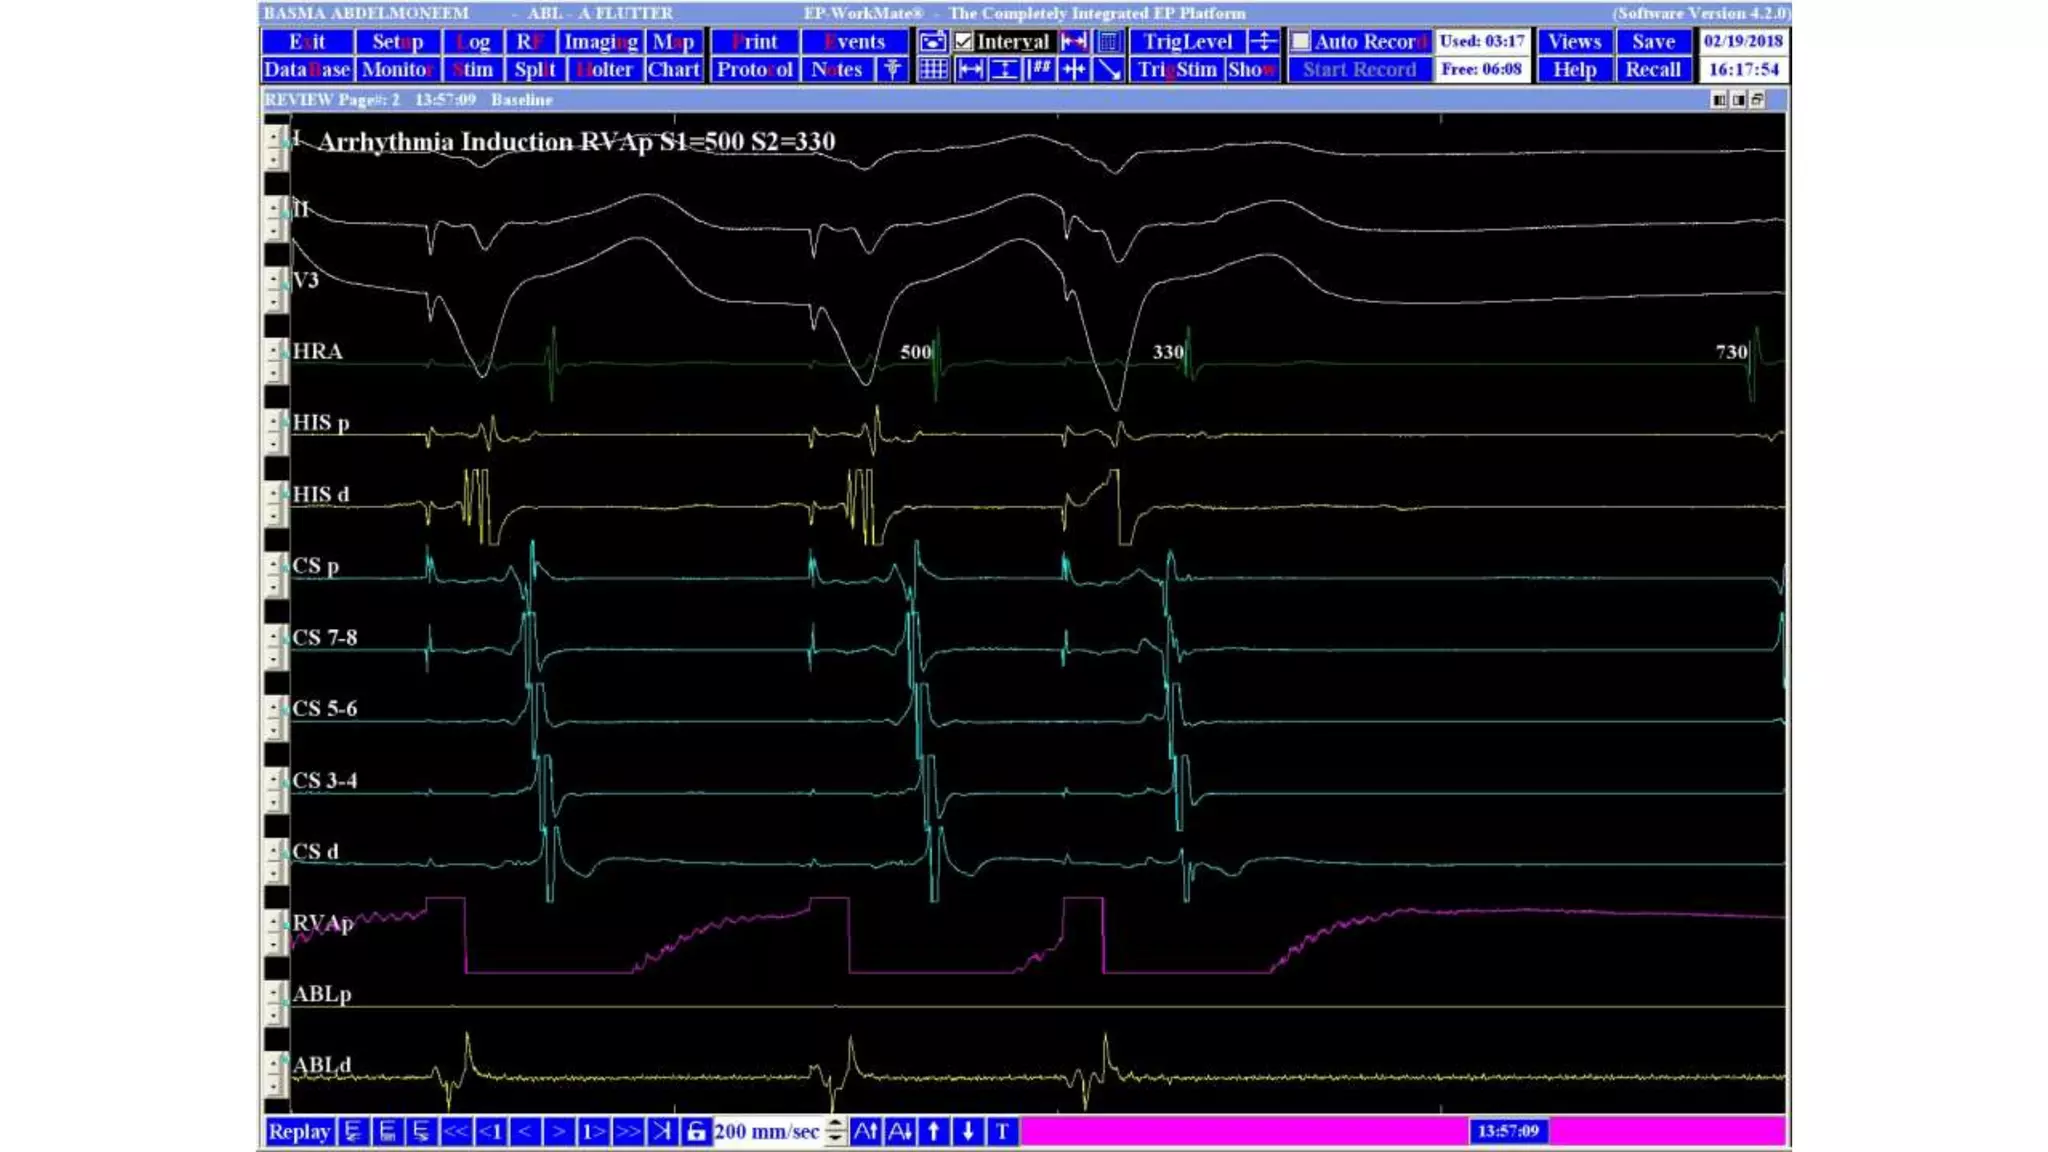This screenshot has width=2048, height=1152.
Task: Step forward one page with 1> button
Action: pos(593,1132)
